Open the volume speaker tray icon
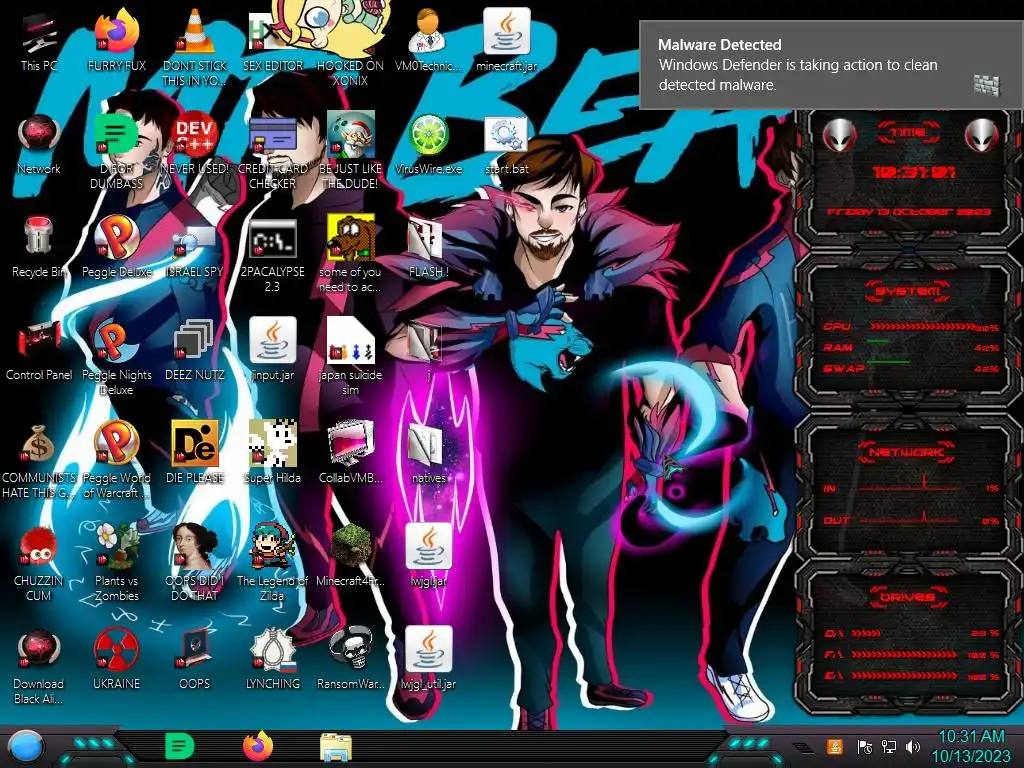 (913, 746)
